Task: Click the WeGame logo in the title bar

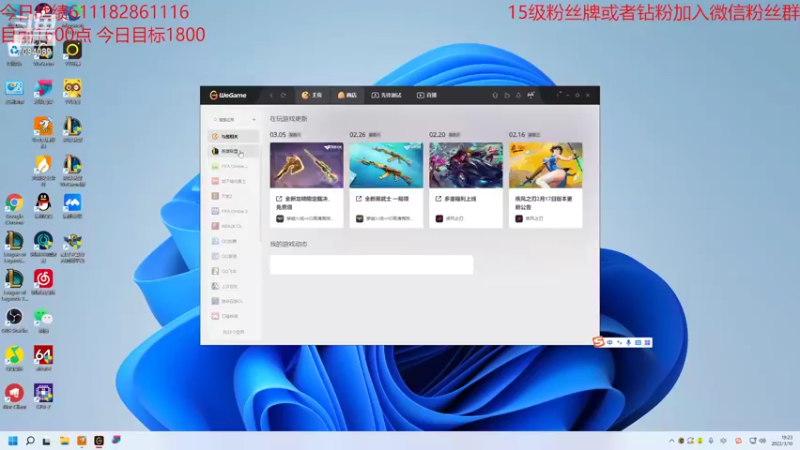Action: point(228,95)
